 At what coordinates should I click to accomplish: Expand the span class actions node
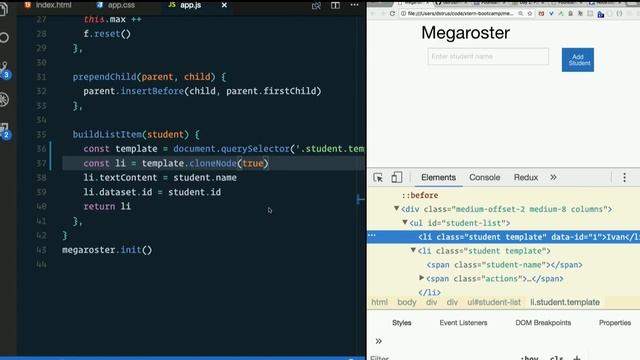click(422, 278)
